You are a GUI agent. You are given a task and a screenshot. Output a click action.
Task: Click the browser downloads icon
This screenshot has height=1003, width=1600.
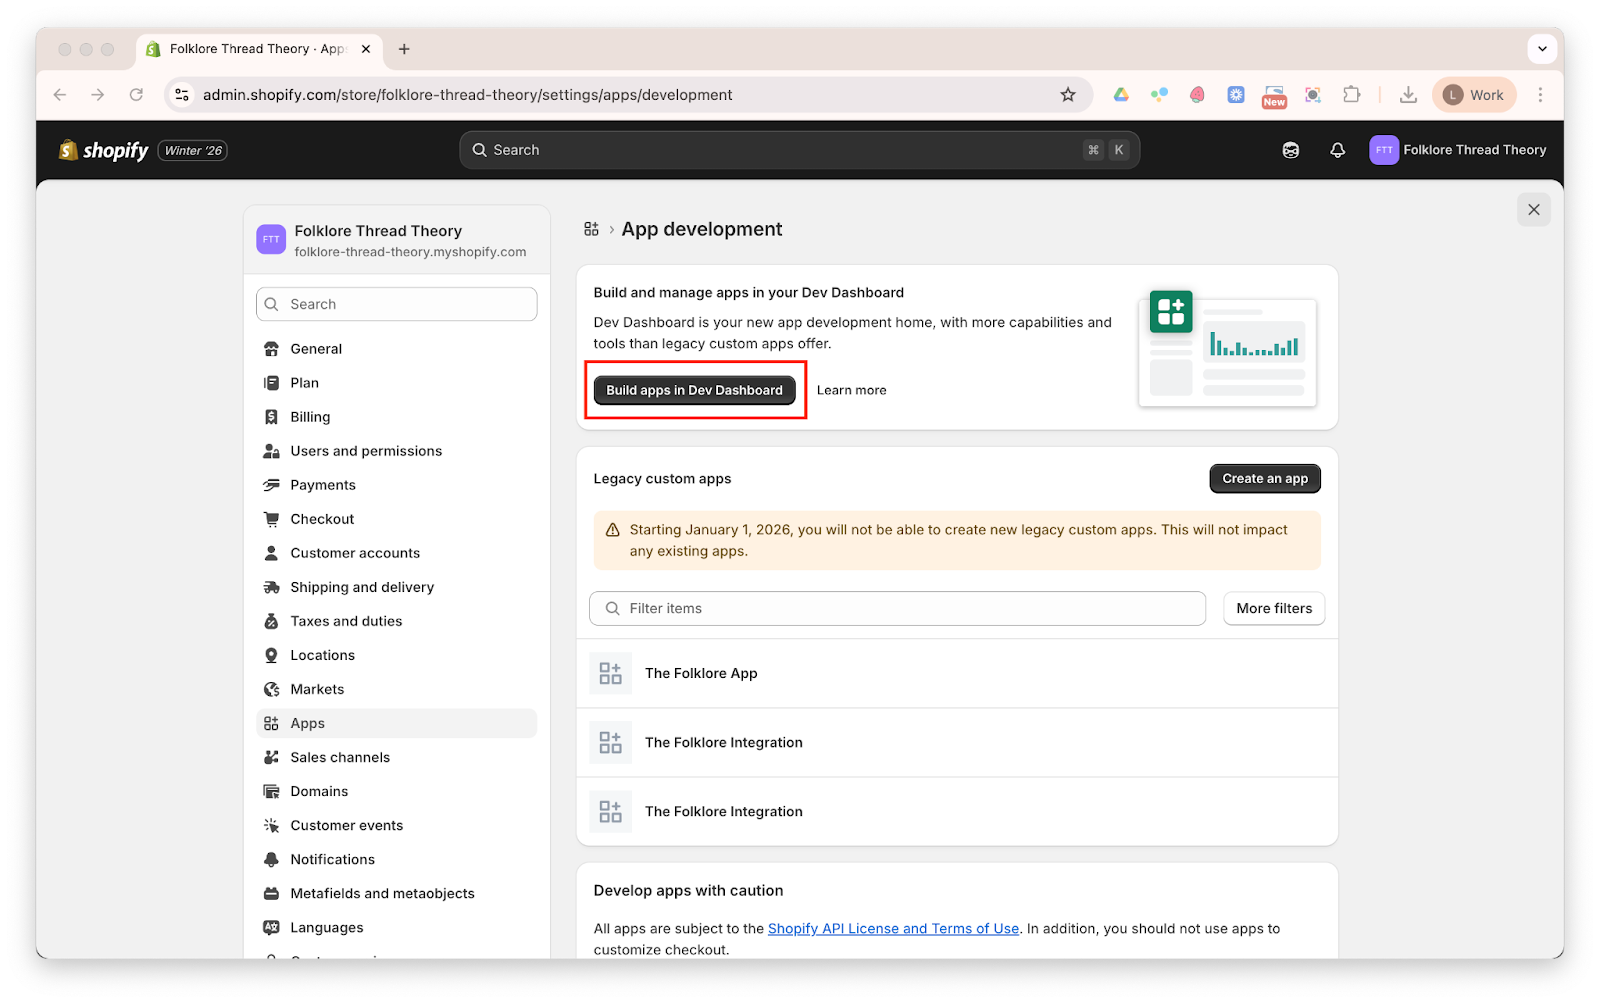[1408, 95]
